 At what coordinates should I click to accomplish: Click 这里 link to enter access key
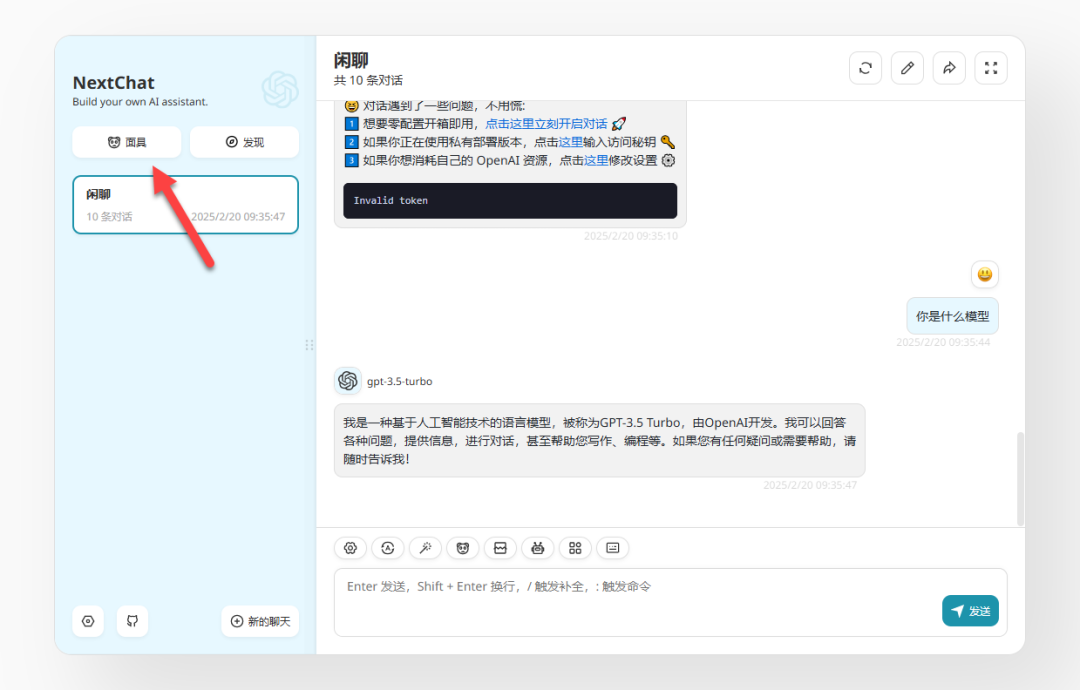point(570,142)
